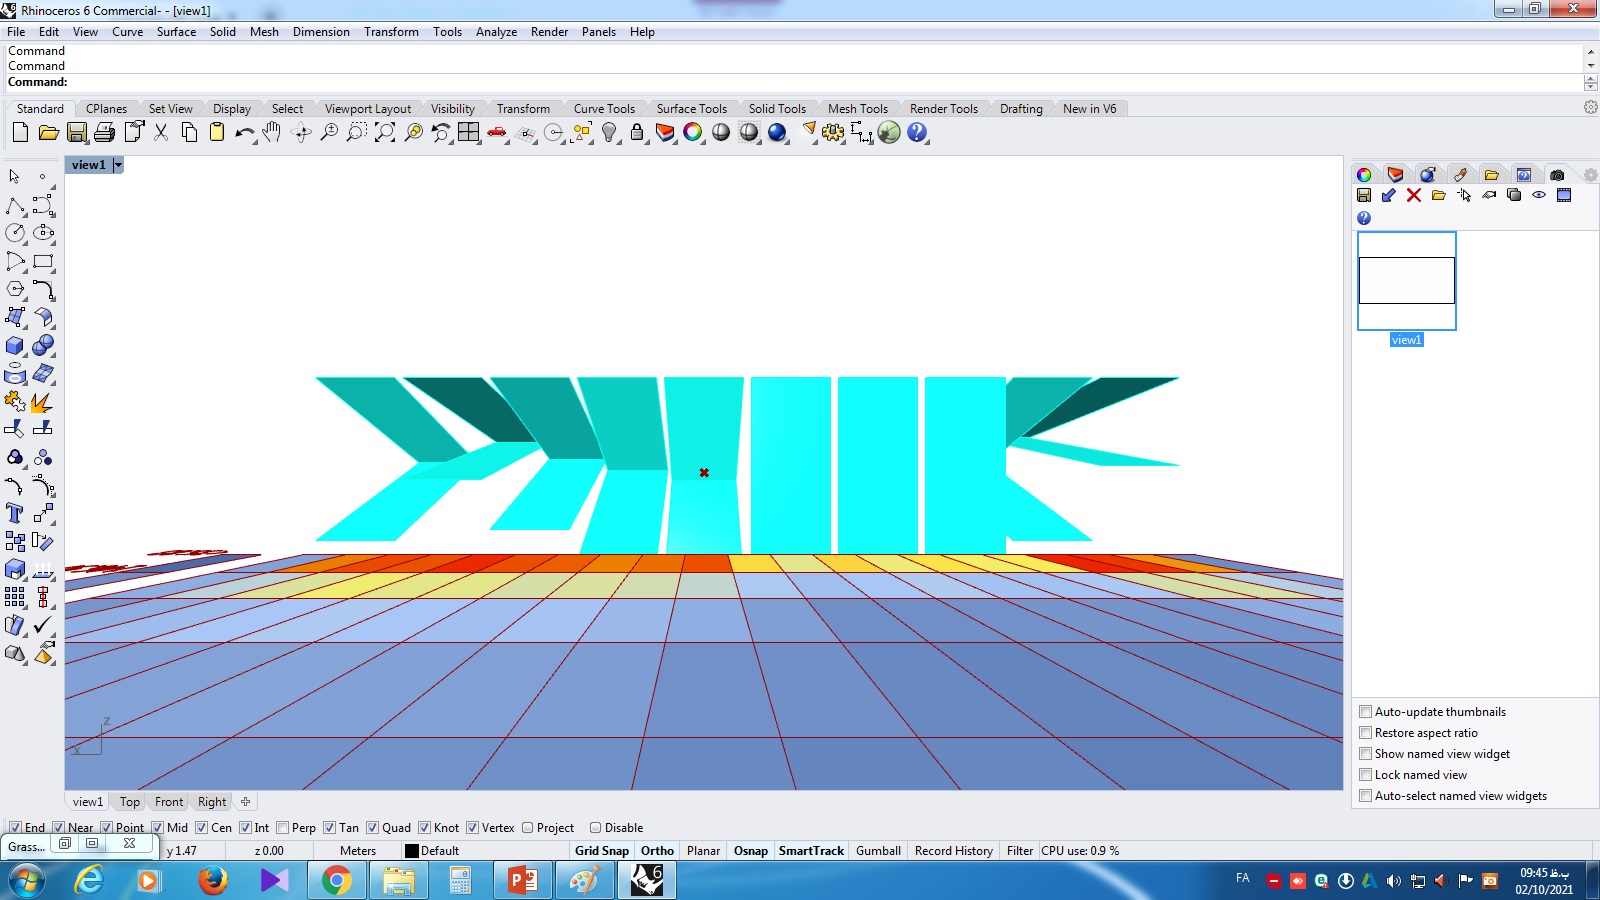Open command history scroll down arrow

[x=1591, y=66]
